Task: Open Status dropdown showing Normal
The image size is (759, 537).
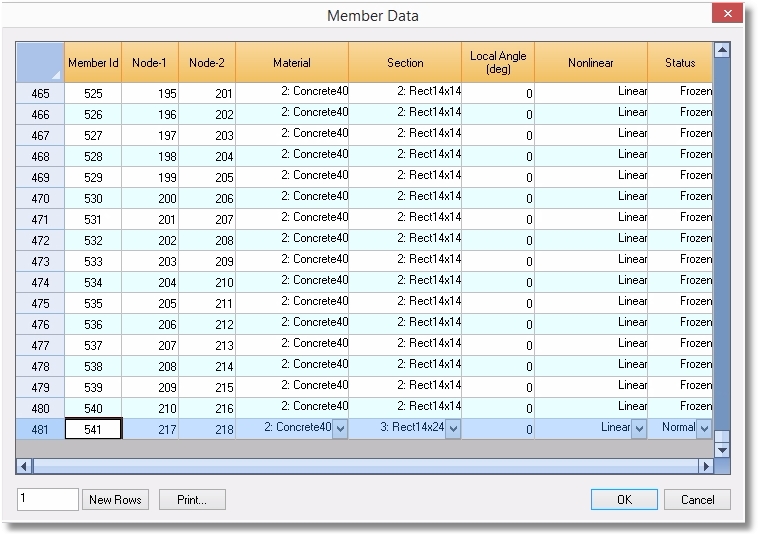Action: click(703, 429)
